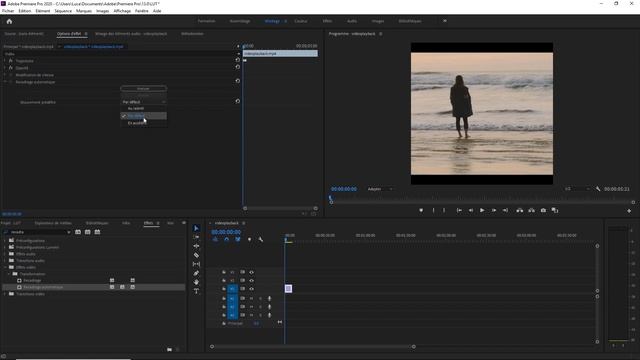Expand the Préconfigurations folder
The image size is (640, 360).
click(5, 240)
